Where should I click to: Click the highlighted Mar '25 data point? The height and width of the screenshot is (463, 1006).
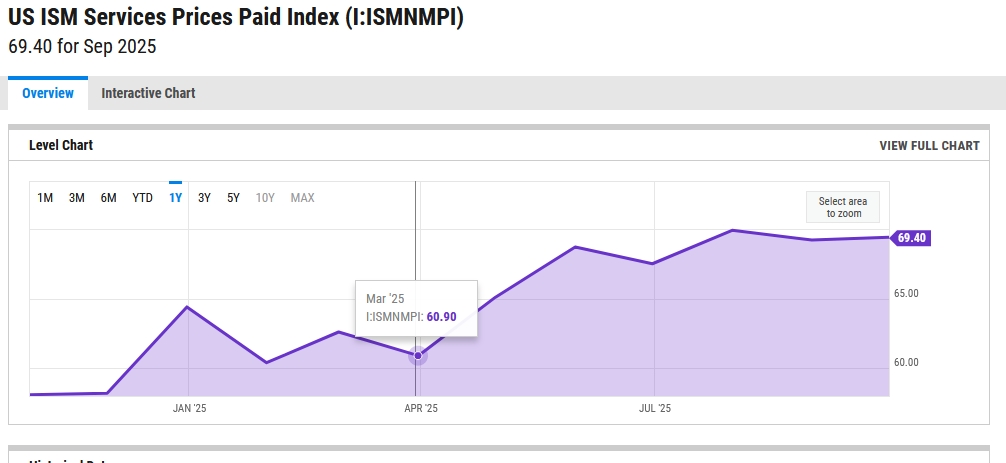click(x=418, y=355)
